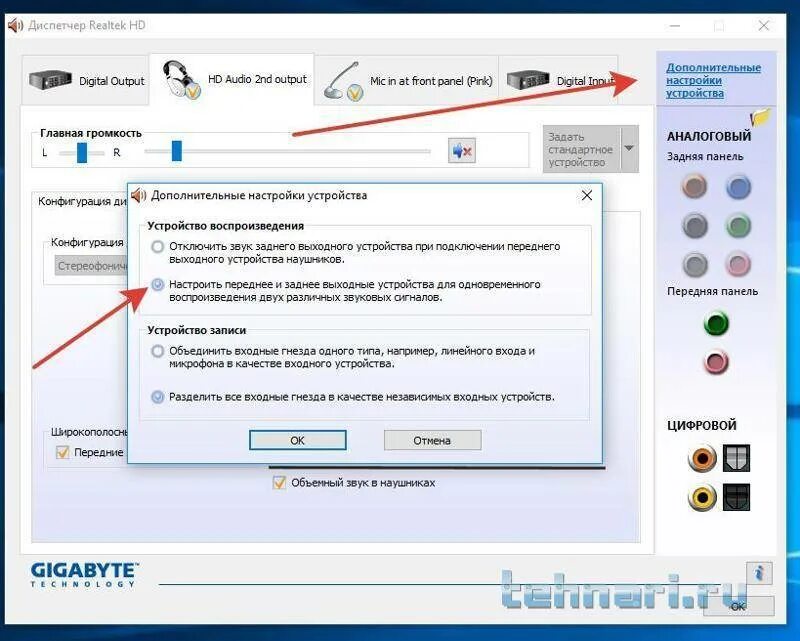The image size is (800, 641).
Task: Click the Digital Input device icon
Action: [x=528, y=80]
